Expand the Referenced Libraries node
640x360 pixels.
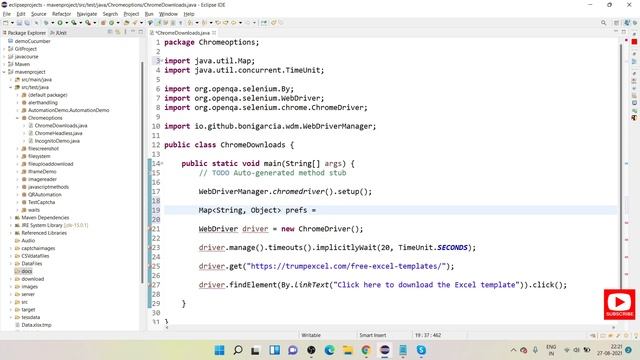[x=11, y=233]
